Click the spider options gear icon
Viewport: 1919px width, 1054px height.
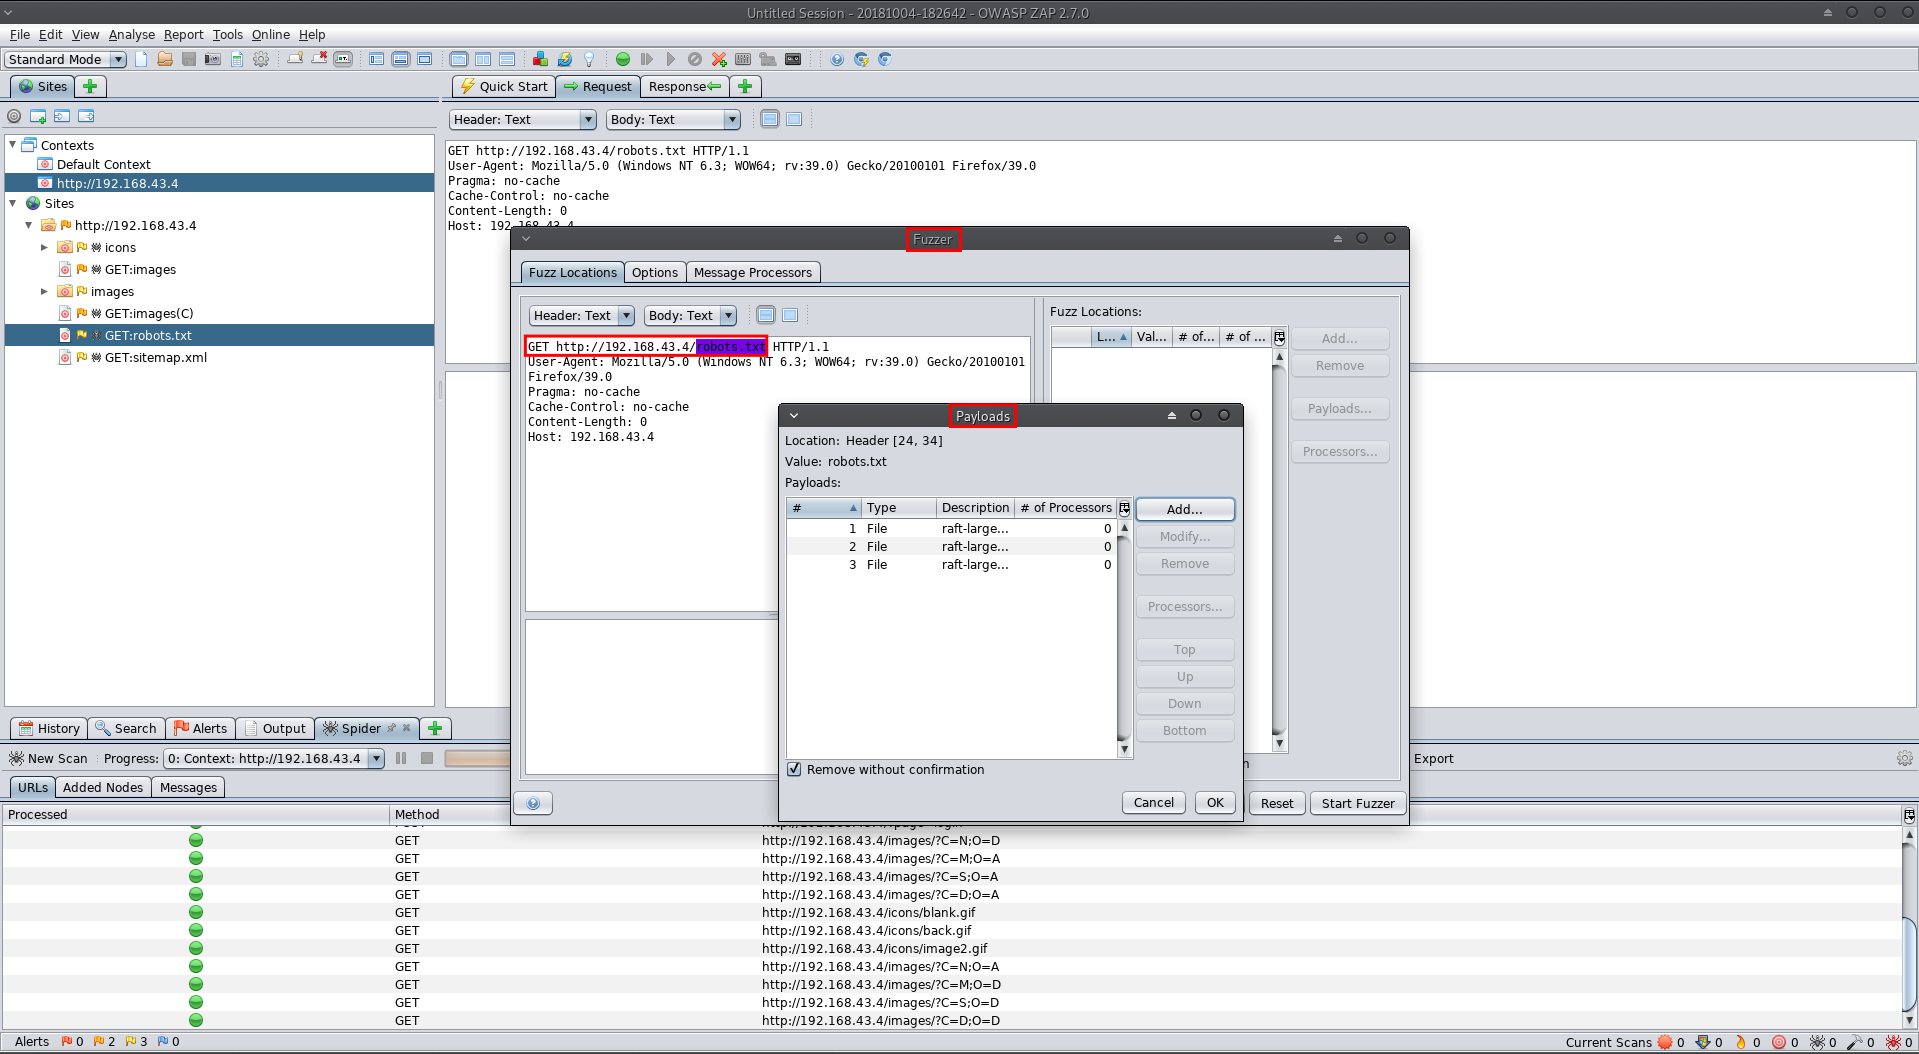[1905, 758]
